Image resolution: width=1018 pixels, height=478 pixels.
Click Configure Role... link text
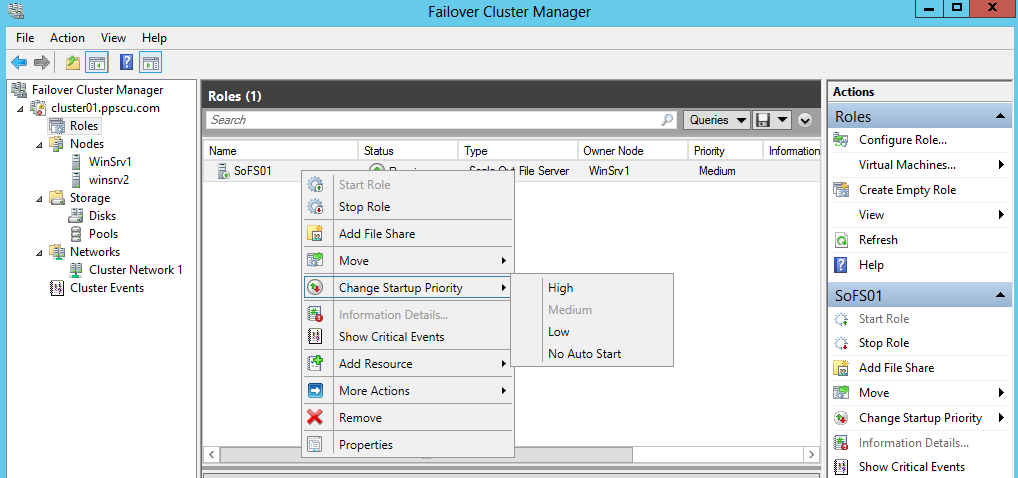(x=902, y=140)
